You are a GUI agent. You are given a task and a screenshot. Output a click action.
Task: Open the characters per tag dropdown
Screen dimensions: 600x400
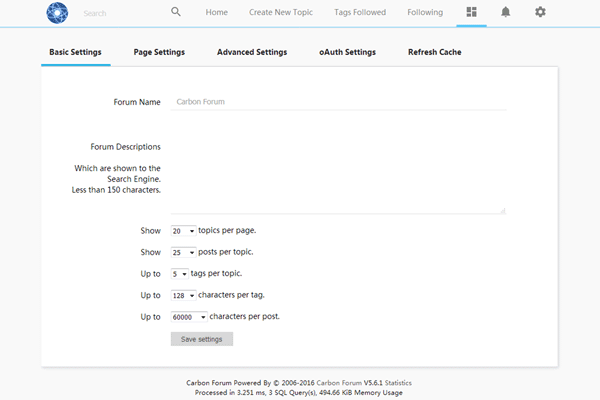(x=184, y=295)
